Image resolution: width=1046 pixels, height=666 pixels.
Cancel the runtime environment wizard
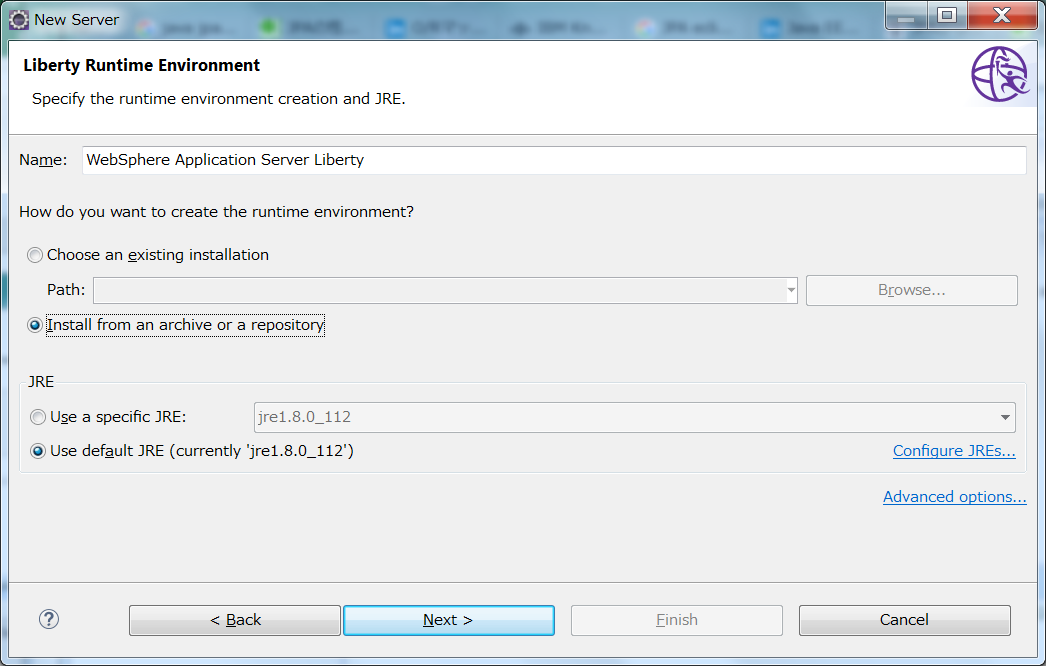coord(904,620)
